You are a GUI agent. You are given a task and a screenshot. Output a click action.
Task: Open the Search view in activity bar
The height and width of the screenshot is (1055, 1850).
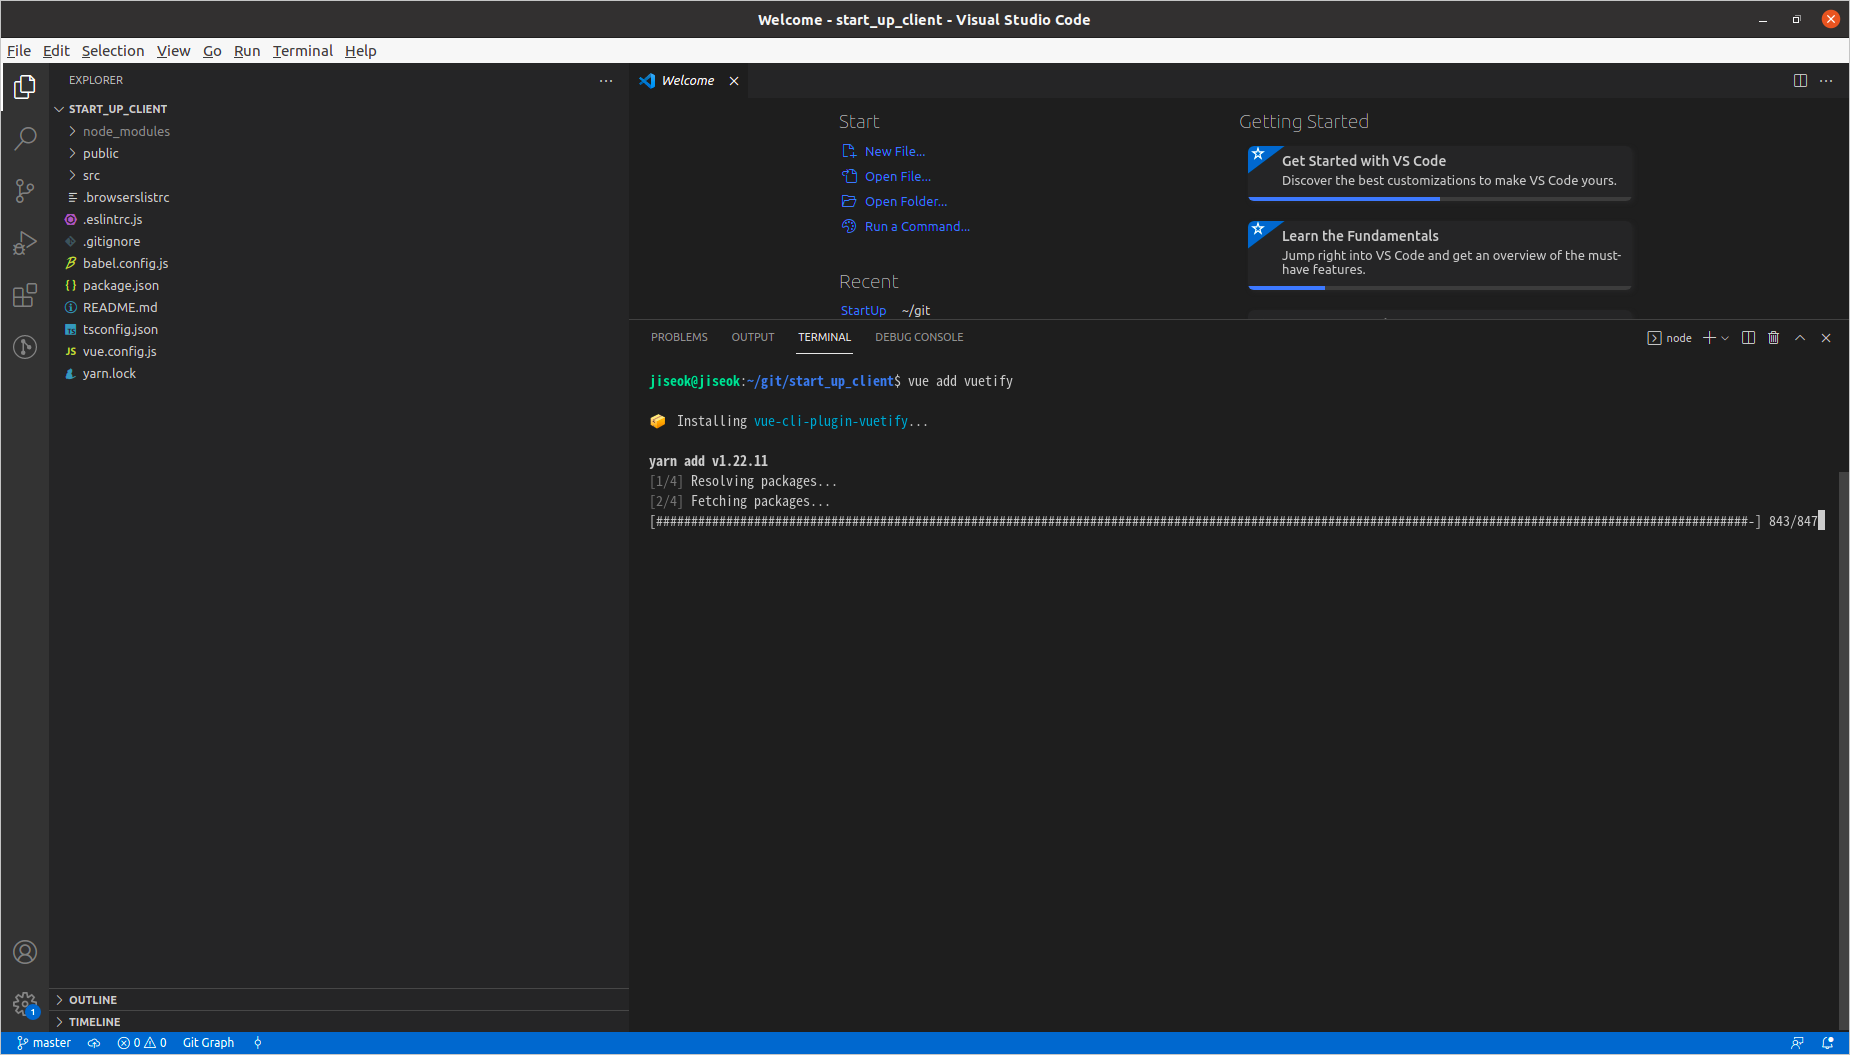coord(25,139)
